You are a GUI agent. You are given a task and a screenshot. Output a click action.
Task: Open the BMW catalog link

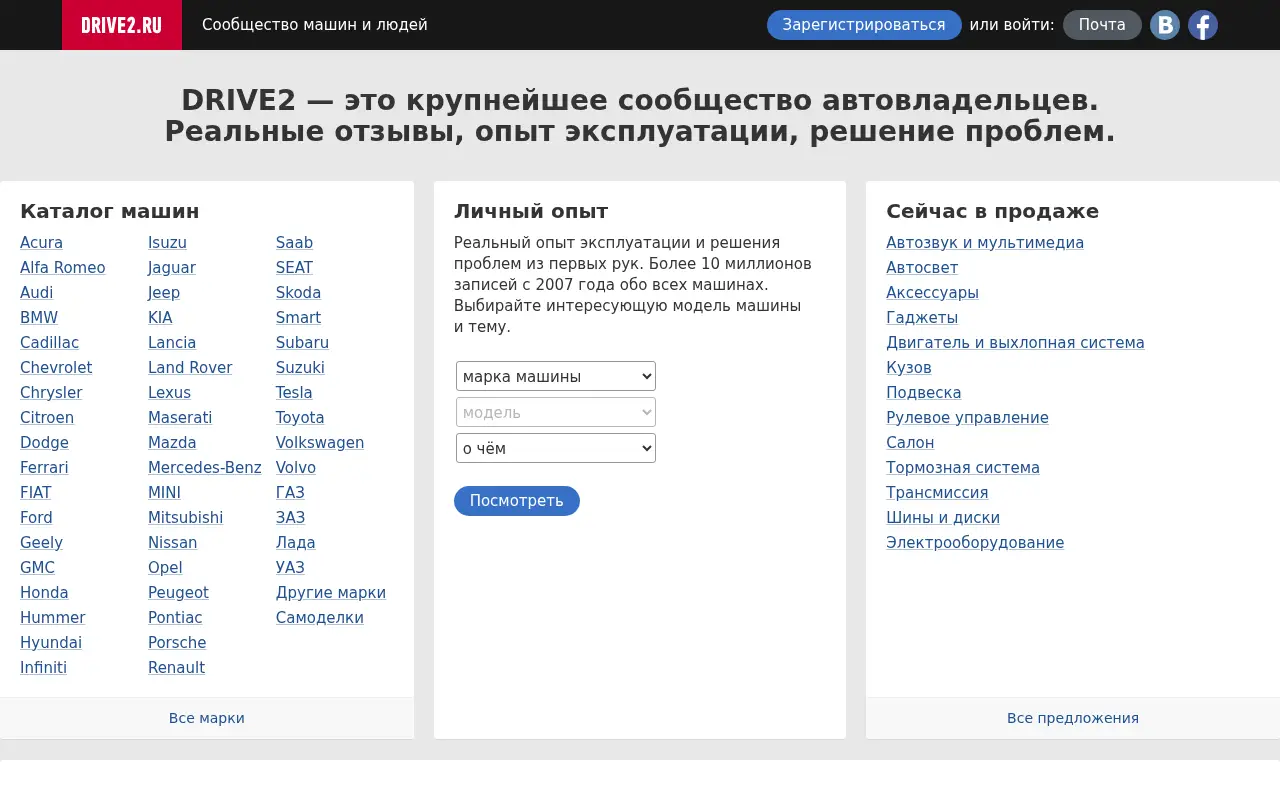[x=39, y=318]
